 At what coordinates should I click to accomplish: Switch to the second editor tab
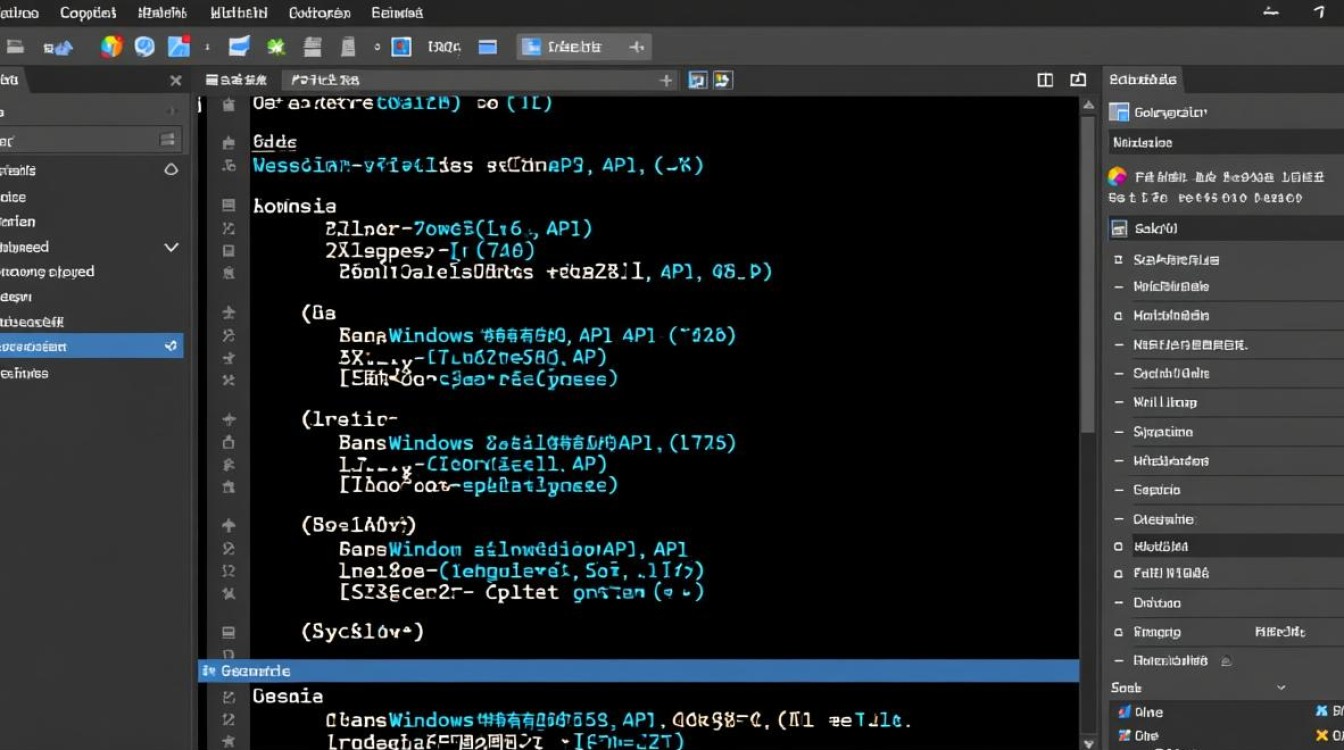coord(323,80)
